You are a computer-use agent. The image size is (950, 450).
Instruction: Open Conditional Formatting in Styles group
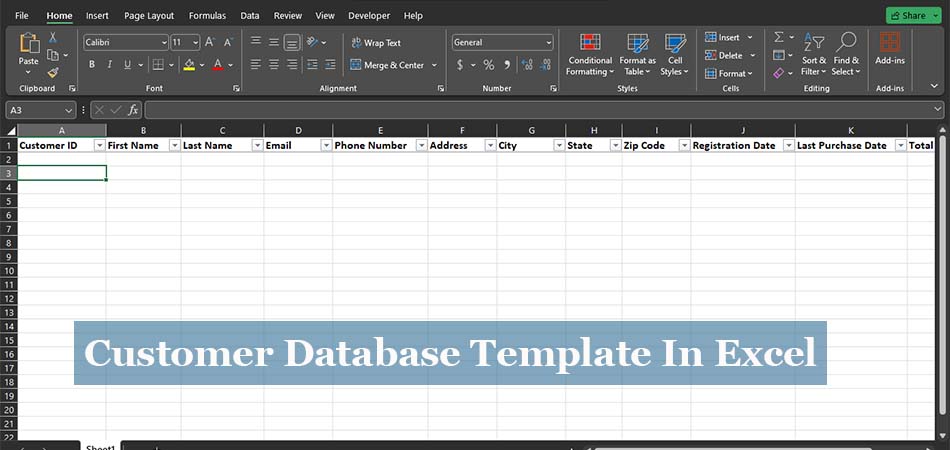coord(590,54)
